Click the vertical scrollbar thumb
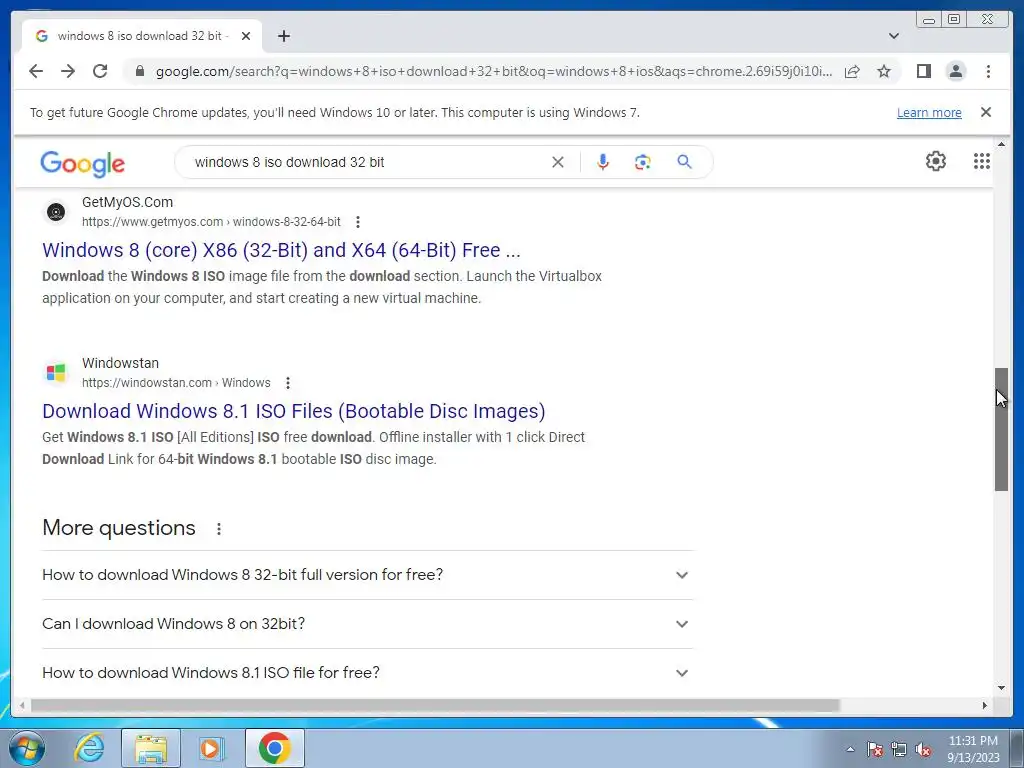The width and height of the screenshot is (1024, 768). tap(1002, 430)
